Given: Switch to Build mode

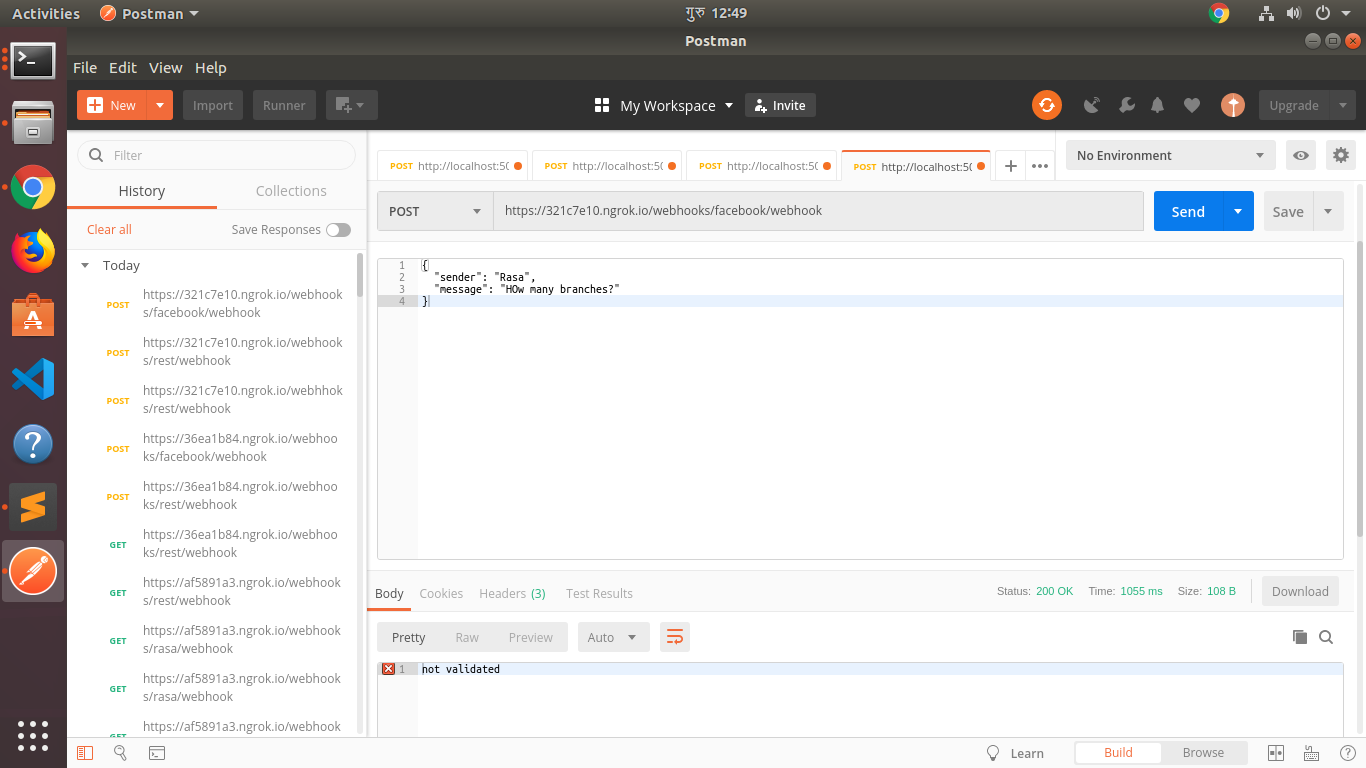Looking at the screenshot, I should click(x=1118, y=752).
